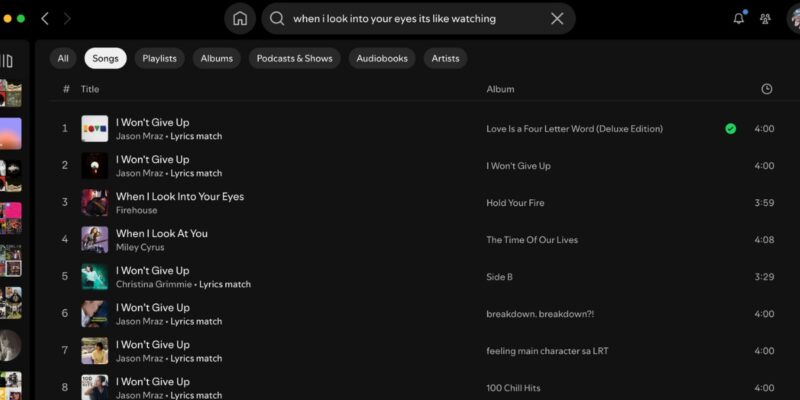This screenshot has width=800, height=400.
Task: Click album cover thumbnail in row 2
Action: (x=95, y=166)
